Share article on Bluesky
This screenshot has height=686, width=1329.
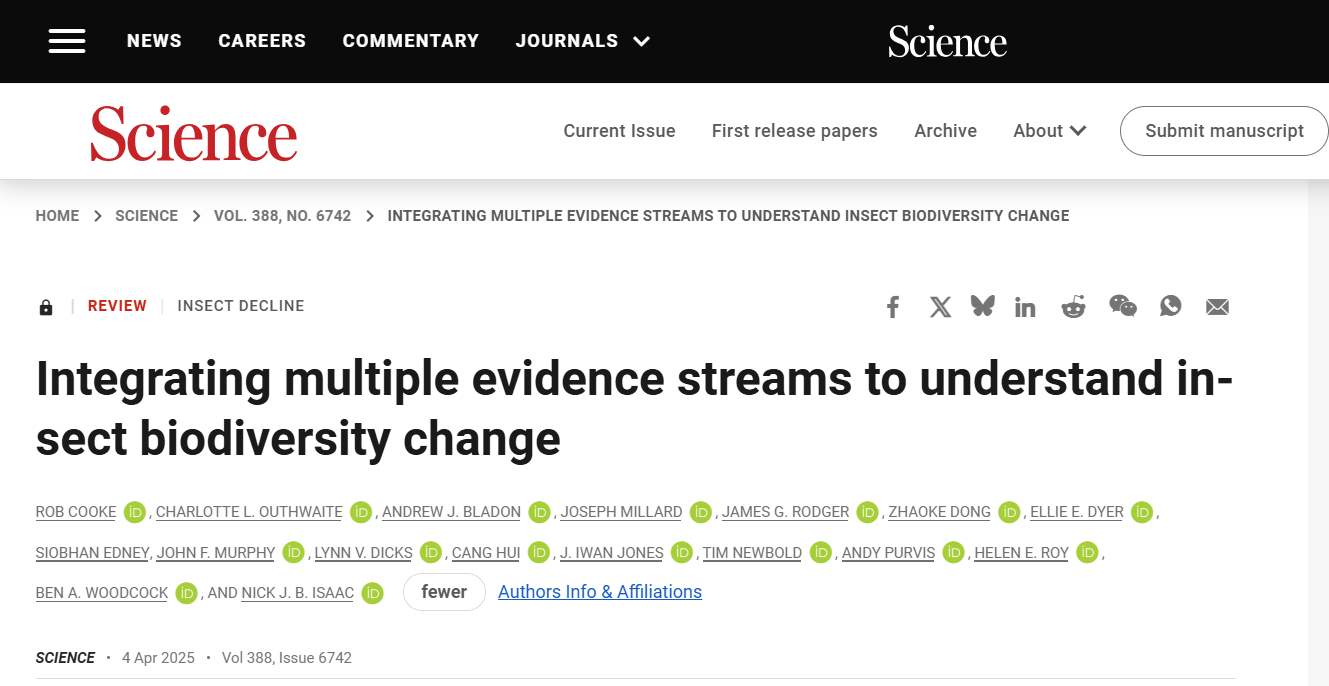[982, 306]
